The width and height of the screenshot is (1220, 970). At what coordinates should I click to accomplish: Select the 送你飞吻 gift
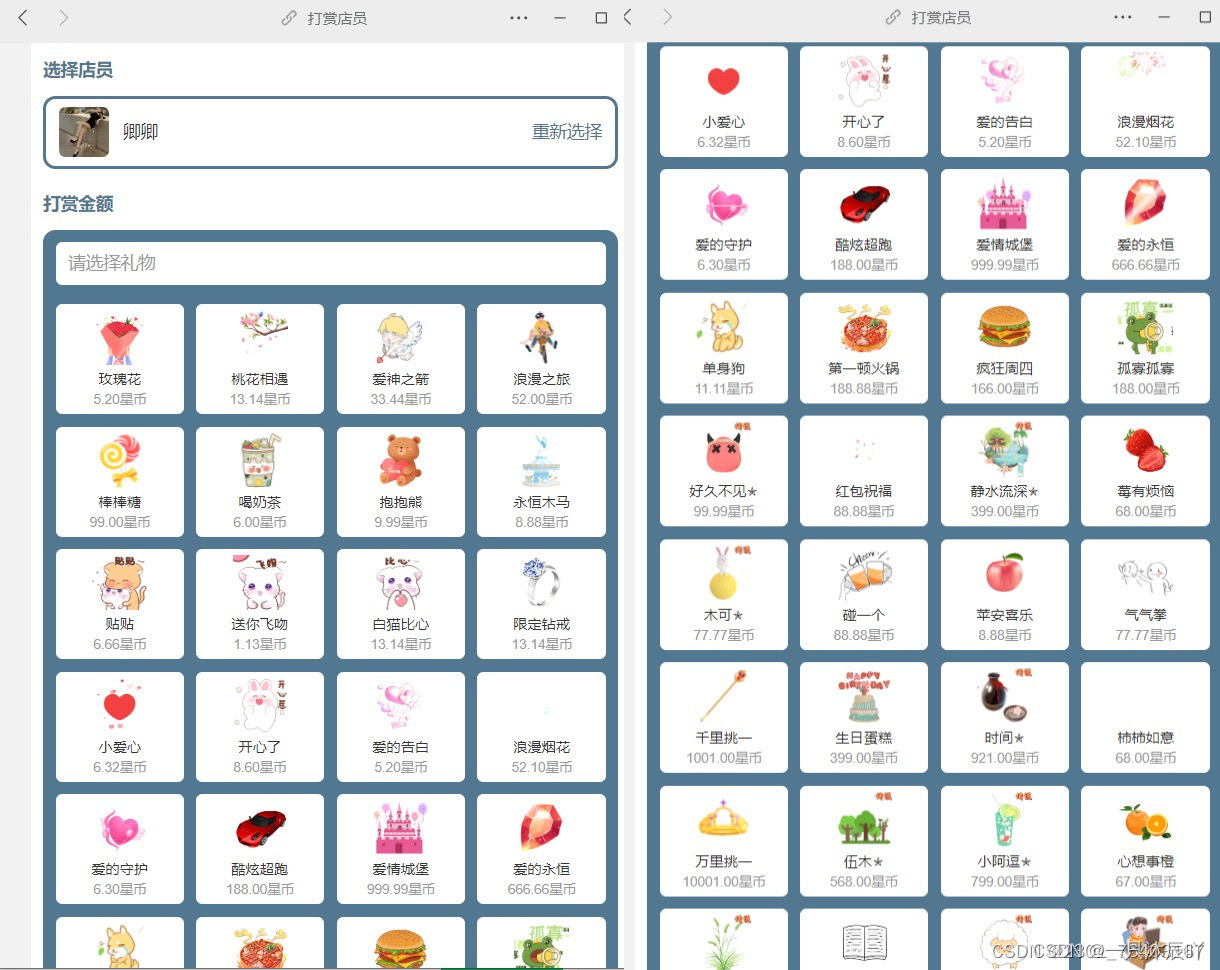(x=260, y=604)
